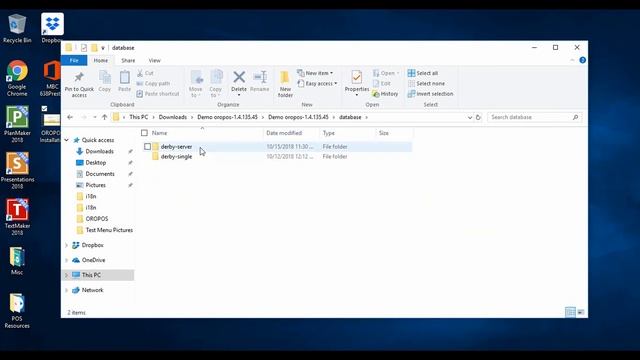Collapse the Quick access tree node

coord(67,140)
